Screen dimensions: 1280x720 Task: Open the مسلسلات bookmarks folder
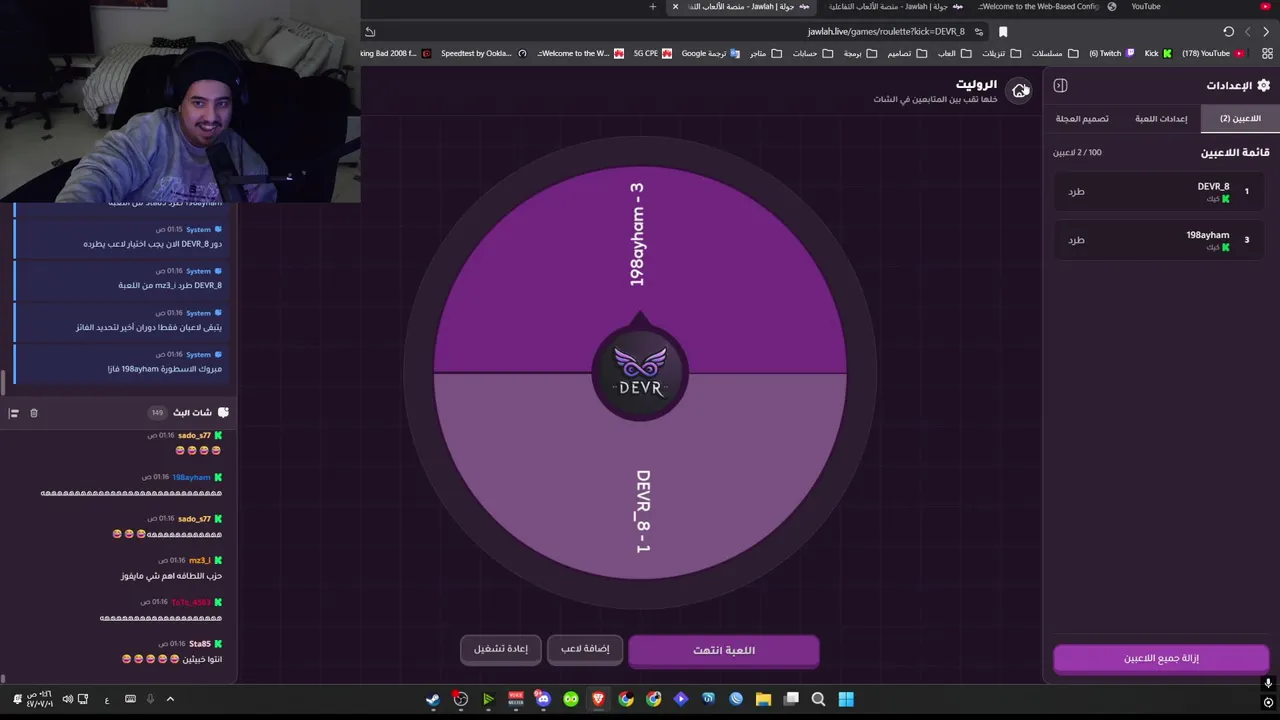pos(1055,54)
